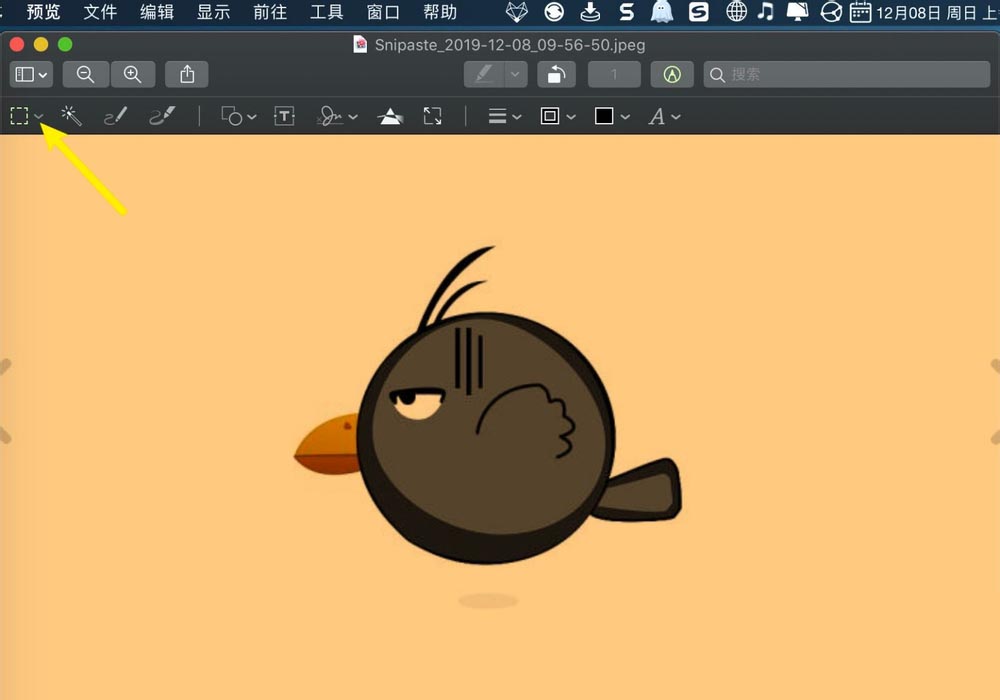1000x700 pixels.
Task: Click the page number field showing 1
Action: [x=614, y=75]
